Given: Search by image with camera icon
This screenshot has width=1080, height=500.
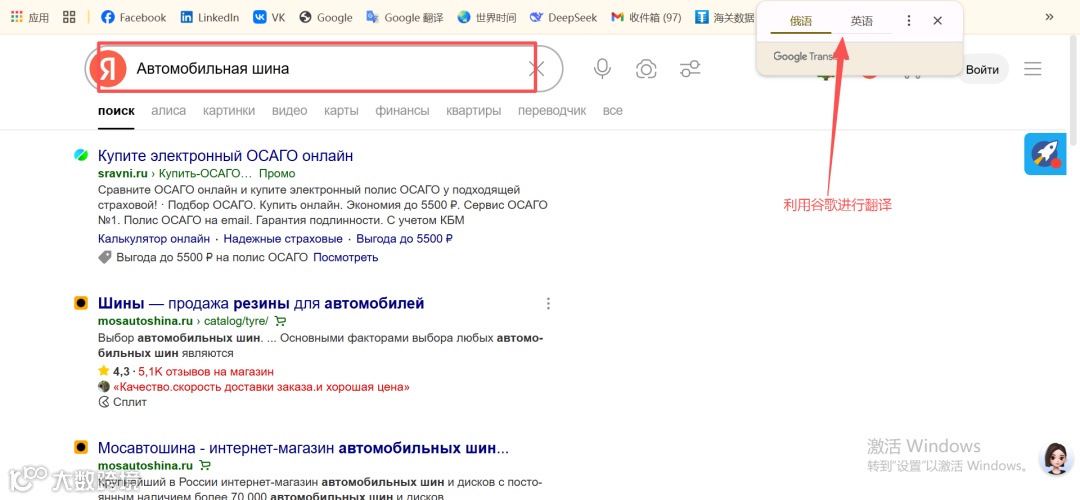Looking at the screenshot, I should (x=645, y=69).
